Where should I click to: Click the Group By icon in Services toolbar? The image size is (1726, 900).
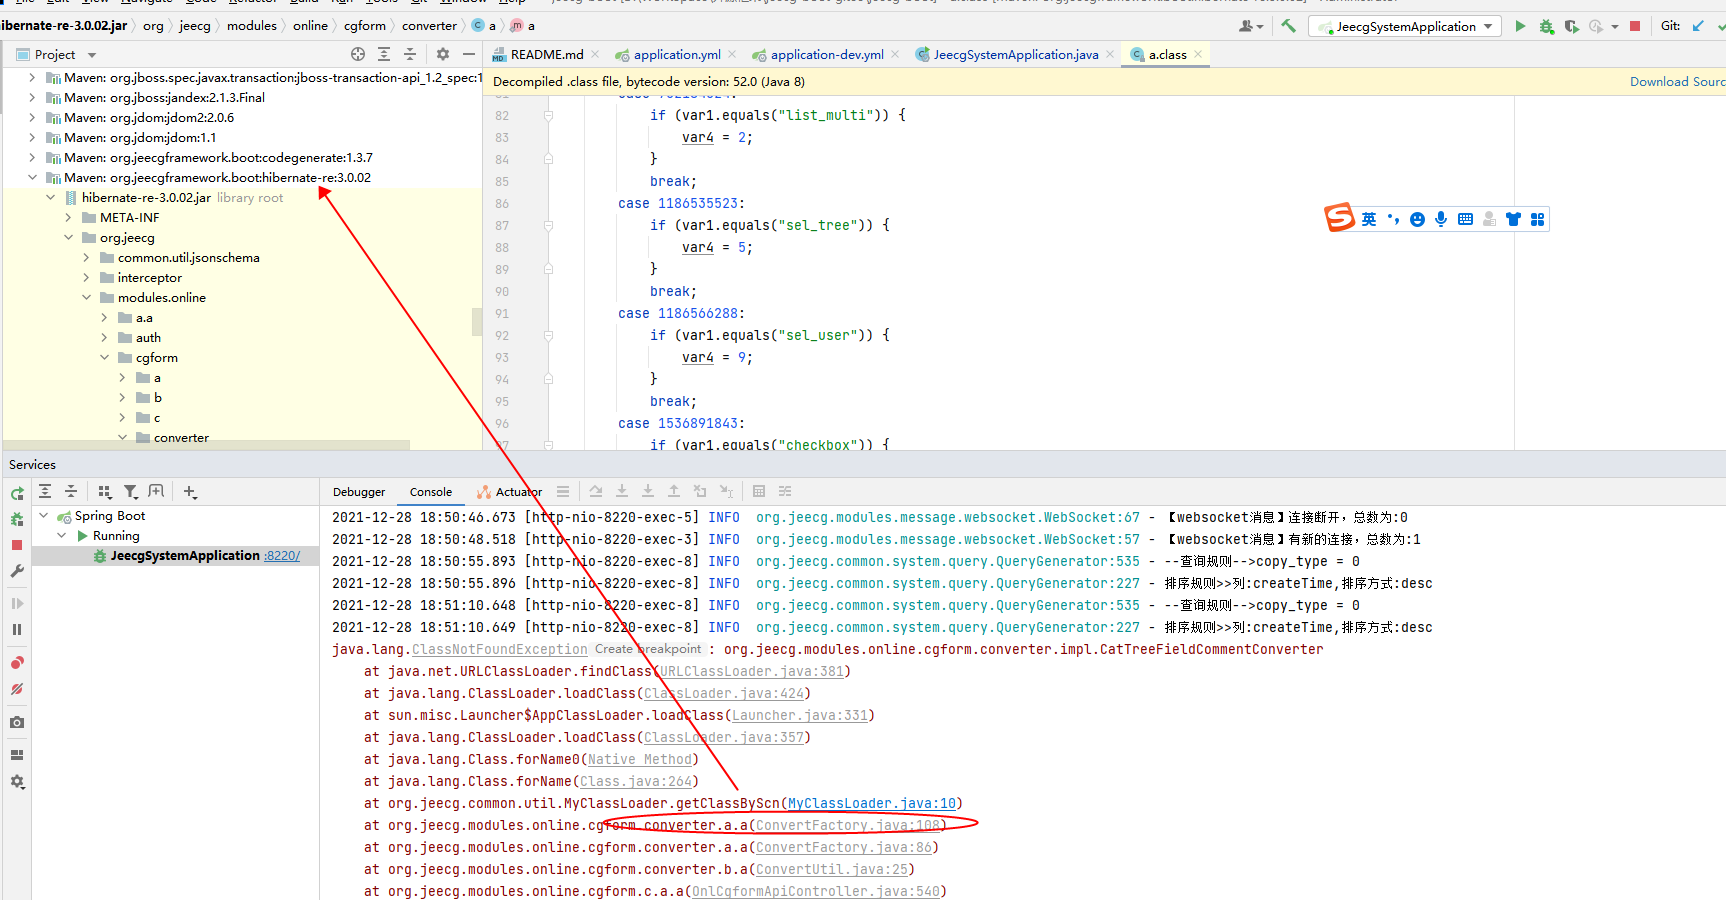click(x=105, y=491)
